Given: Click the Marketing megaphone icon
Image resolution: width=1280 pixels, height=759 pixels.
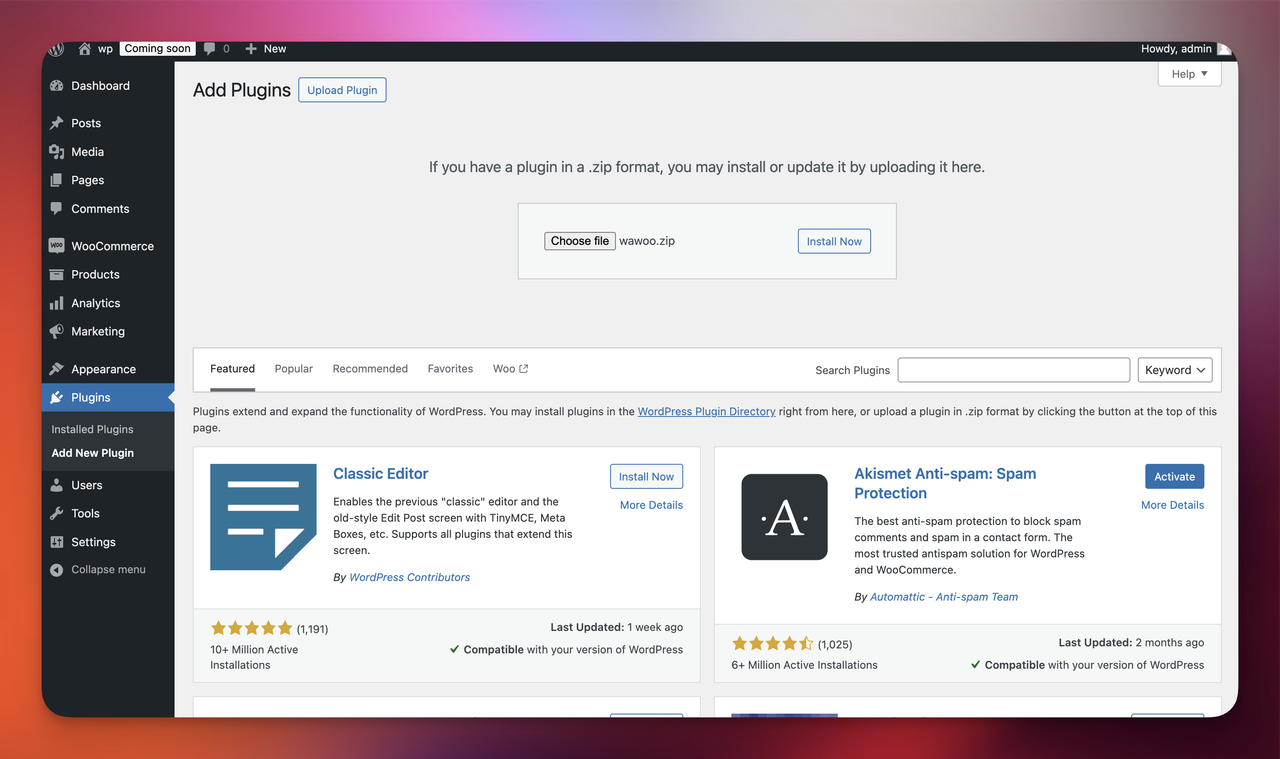Looking at the screenshot, I should (57, 332).
